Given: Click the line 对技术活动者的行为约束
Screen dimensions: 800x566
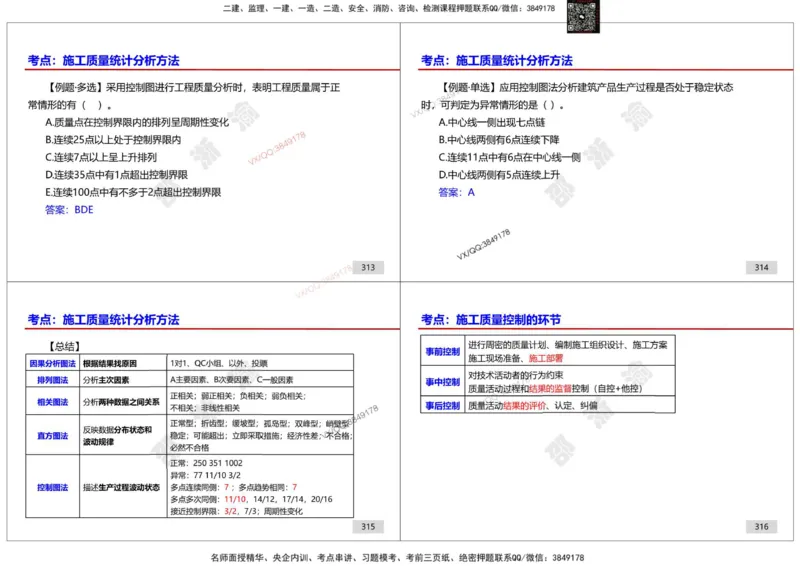Looking at the screenshot, I should (x=515, y=375).
